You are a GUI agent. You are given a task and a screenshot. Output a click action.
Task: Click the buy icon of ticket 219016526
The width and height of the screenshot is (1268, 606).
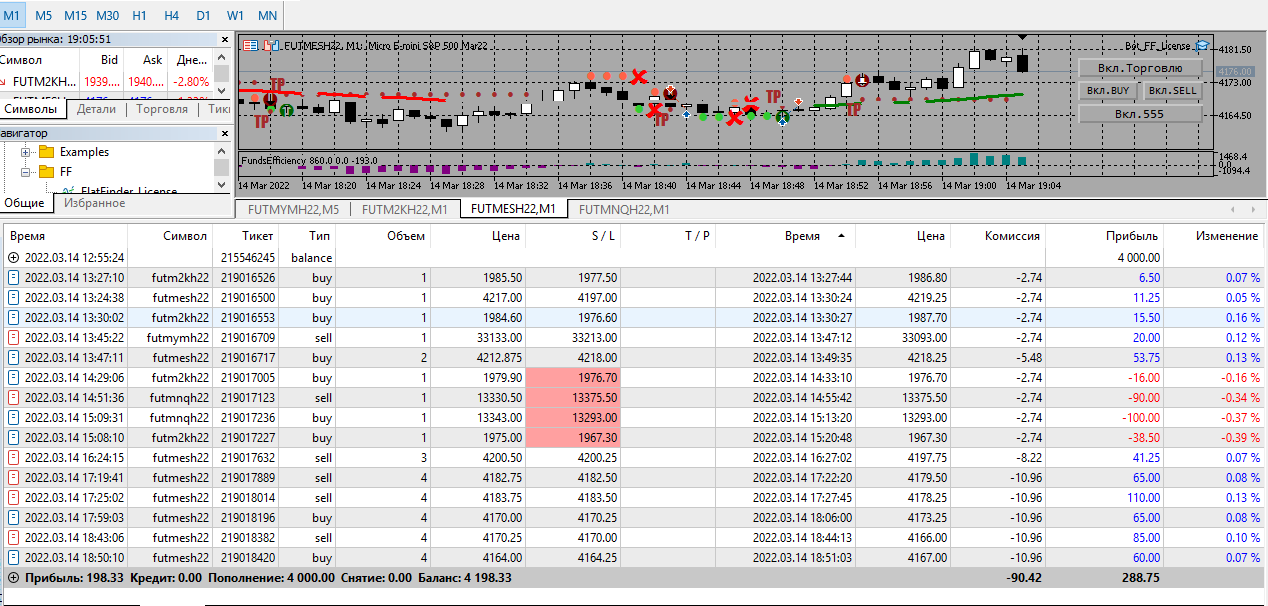coord(13,277)
